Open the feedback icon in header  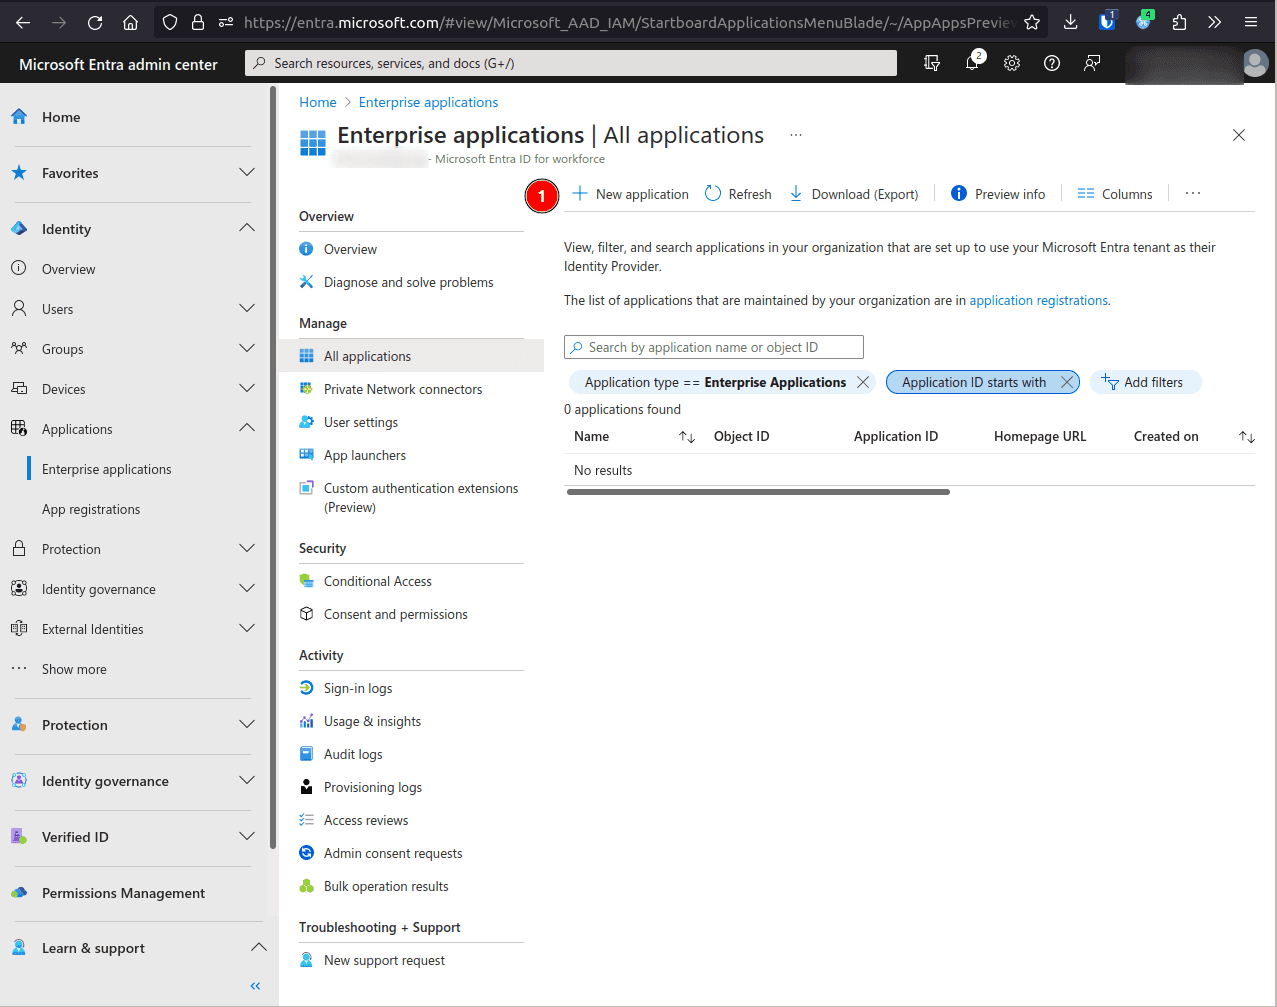[x=1092, y=63]
